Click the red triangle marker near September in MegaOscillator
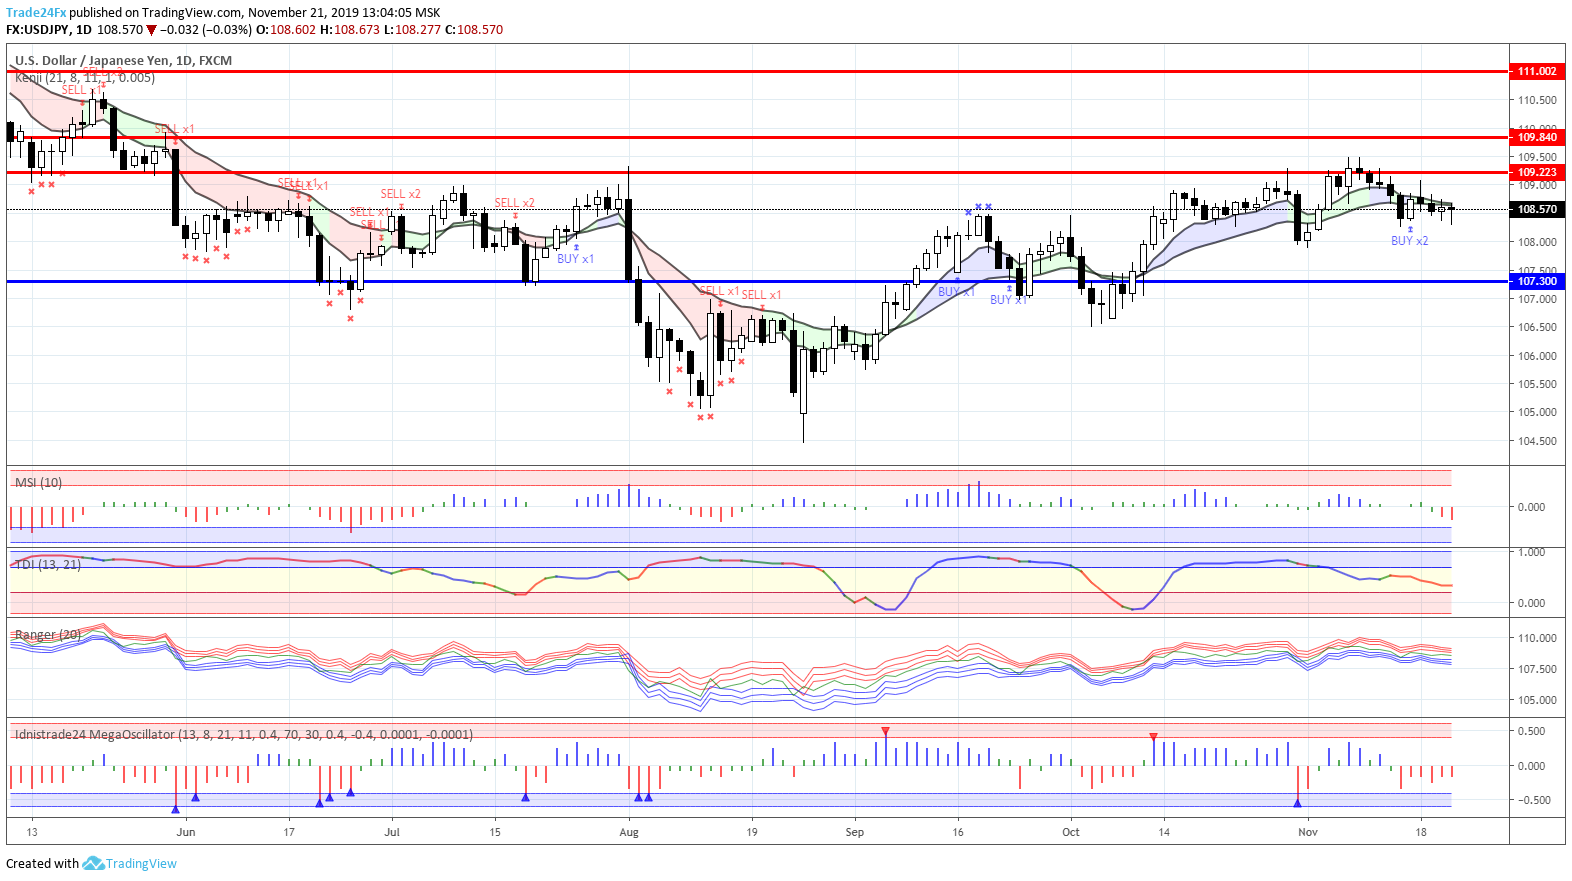The height and width of the screenshot is (881, 1572). [x=885, y=732]
